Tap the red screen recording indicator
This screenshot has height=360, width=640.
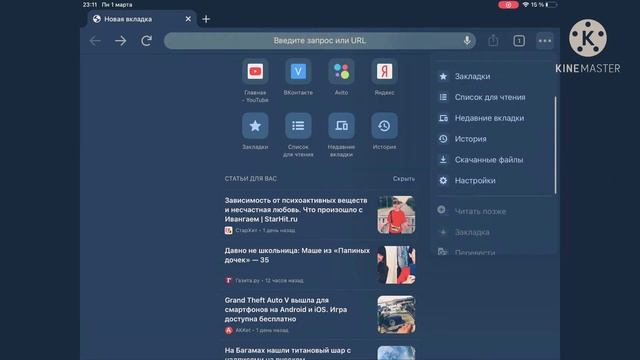point(508,4)
